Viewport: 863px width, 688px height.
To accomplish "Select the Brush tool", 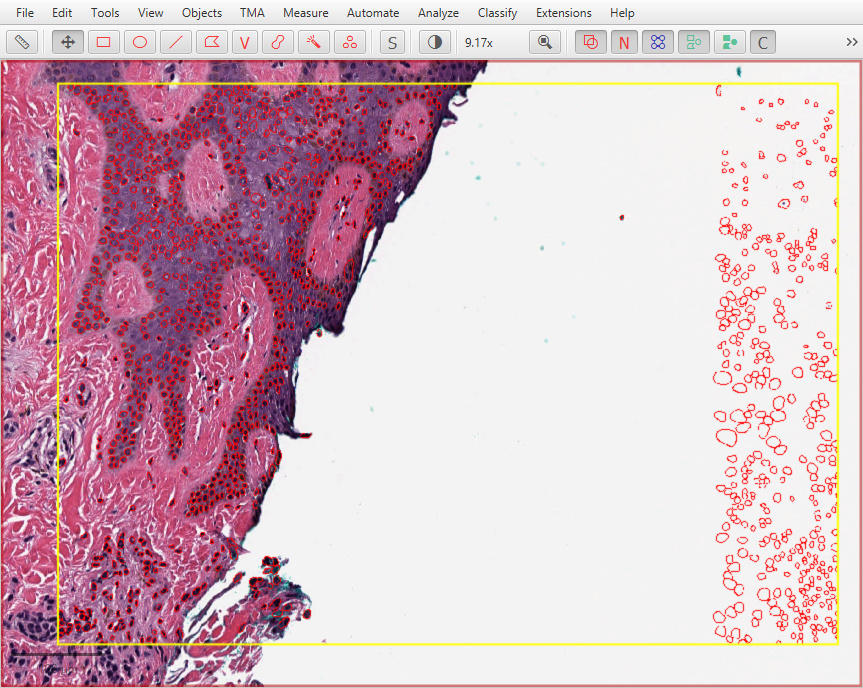I will pos(278,42).
